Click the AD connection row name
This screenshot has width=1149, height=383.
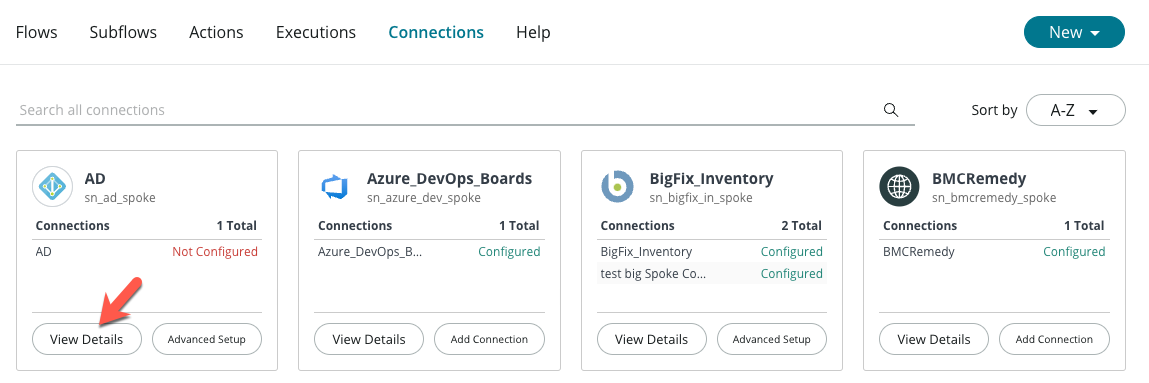click(x=44, y=251)
